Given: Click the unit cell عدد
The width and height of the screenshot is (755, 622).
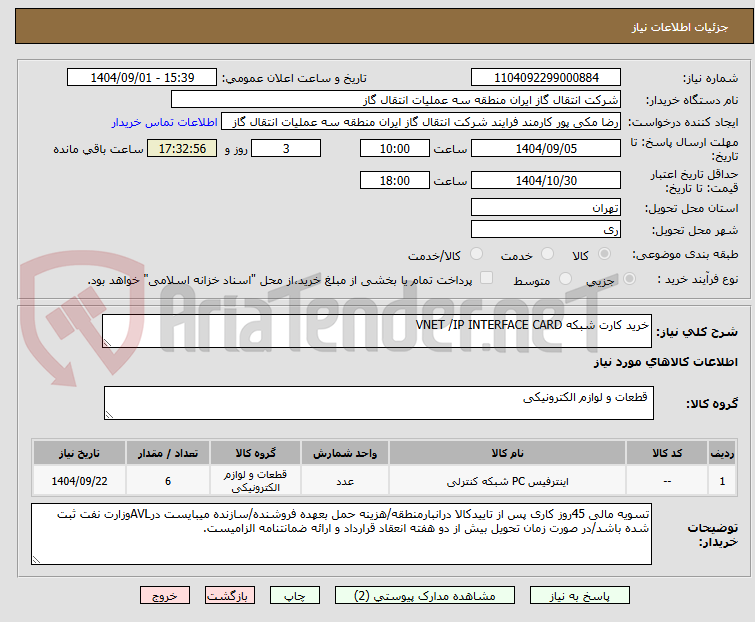Looking at the screenshot, I should tap(345, 480).
